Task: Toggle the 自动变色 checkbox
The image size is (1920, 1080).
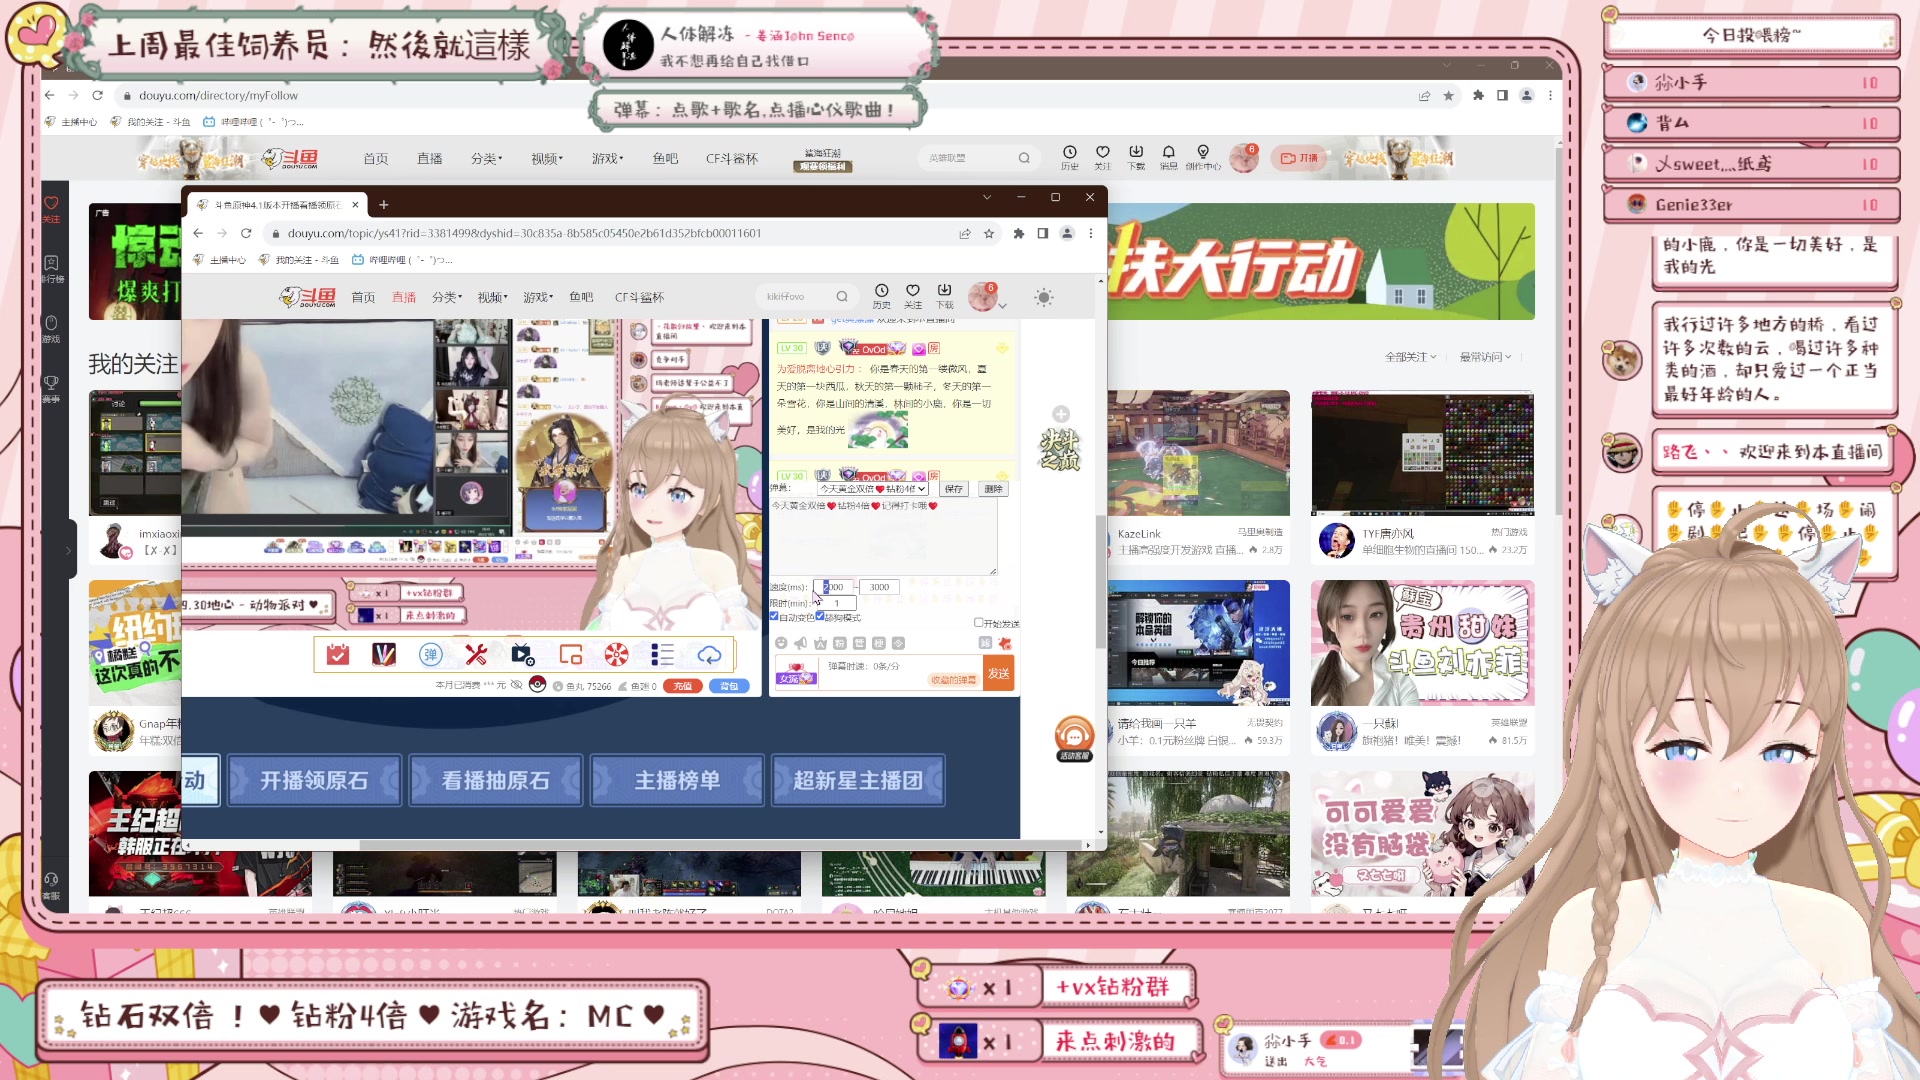Action: (774, 617)
